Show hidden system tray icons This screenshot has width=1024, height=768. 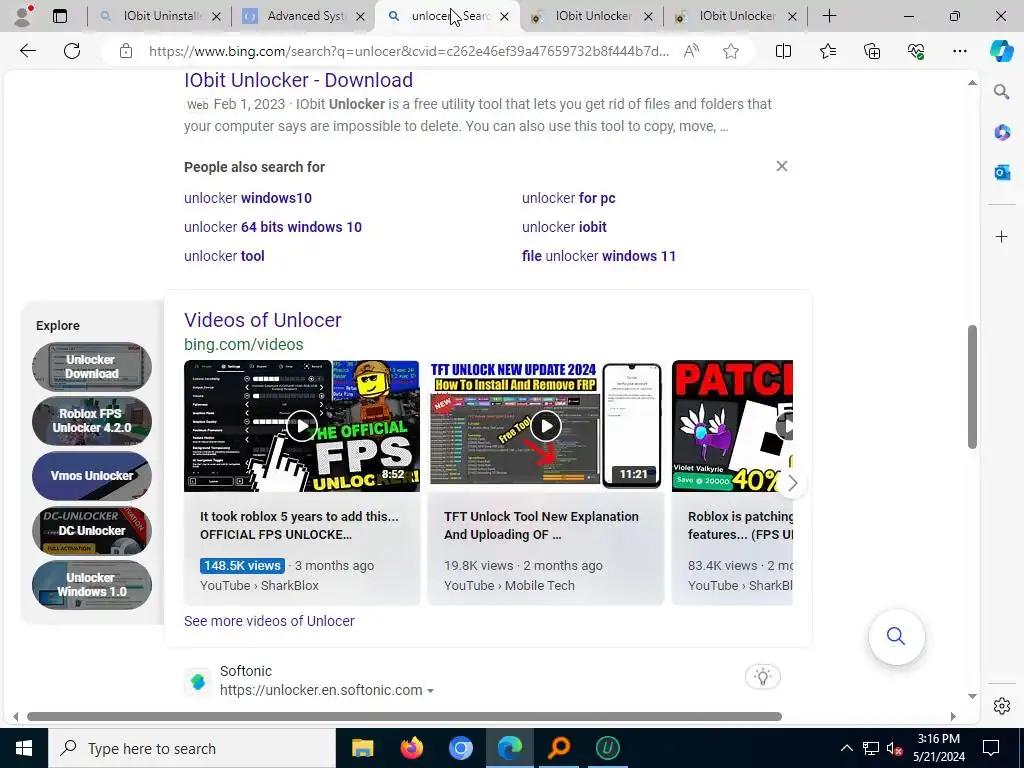click(846, 748)
